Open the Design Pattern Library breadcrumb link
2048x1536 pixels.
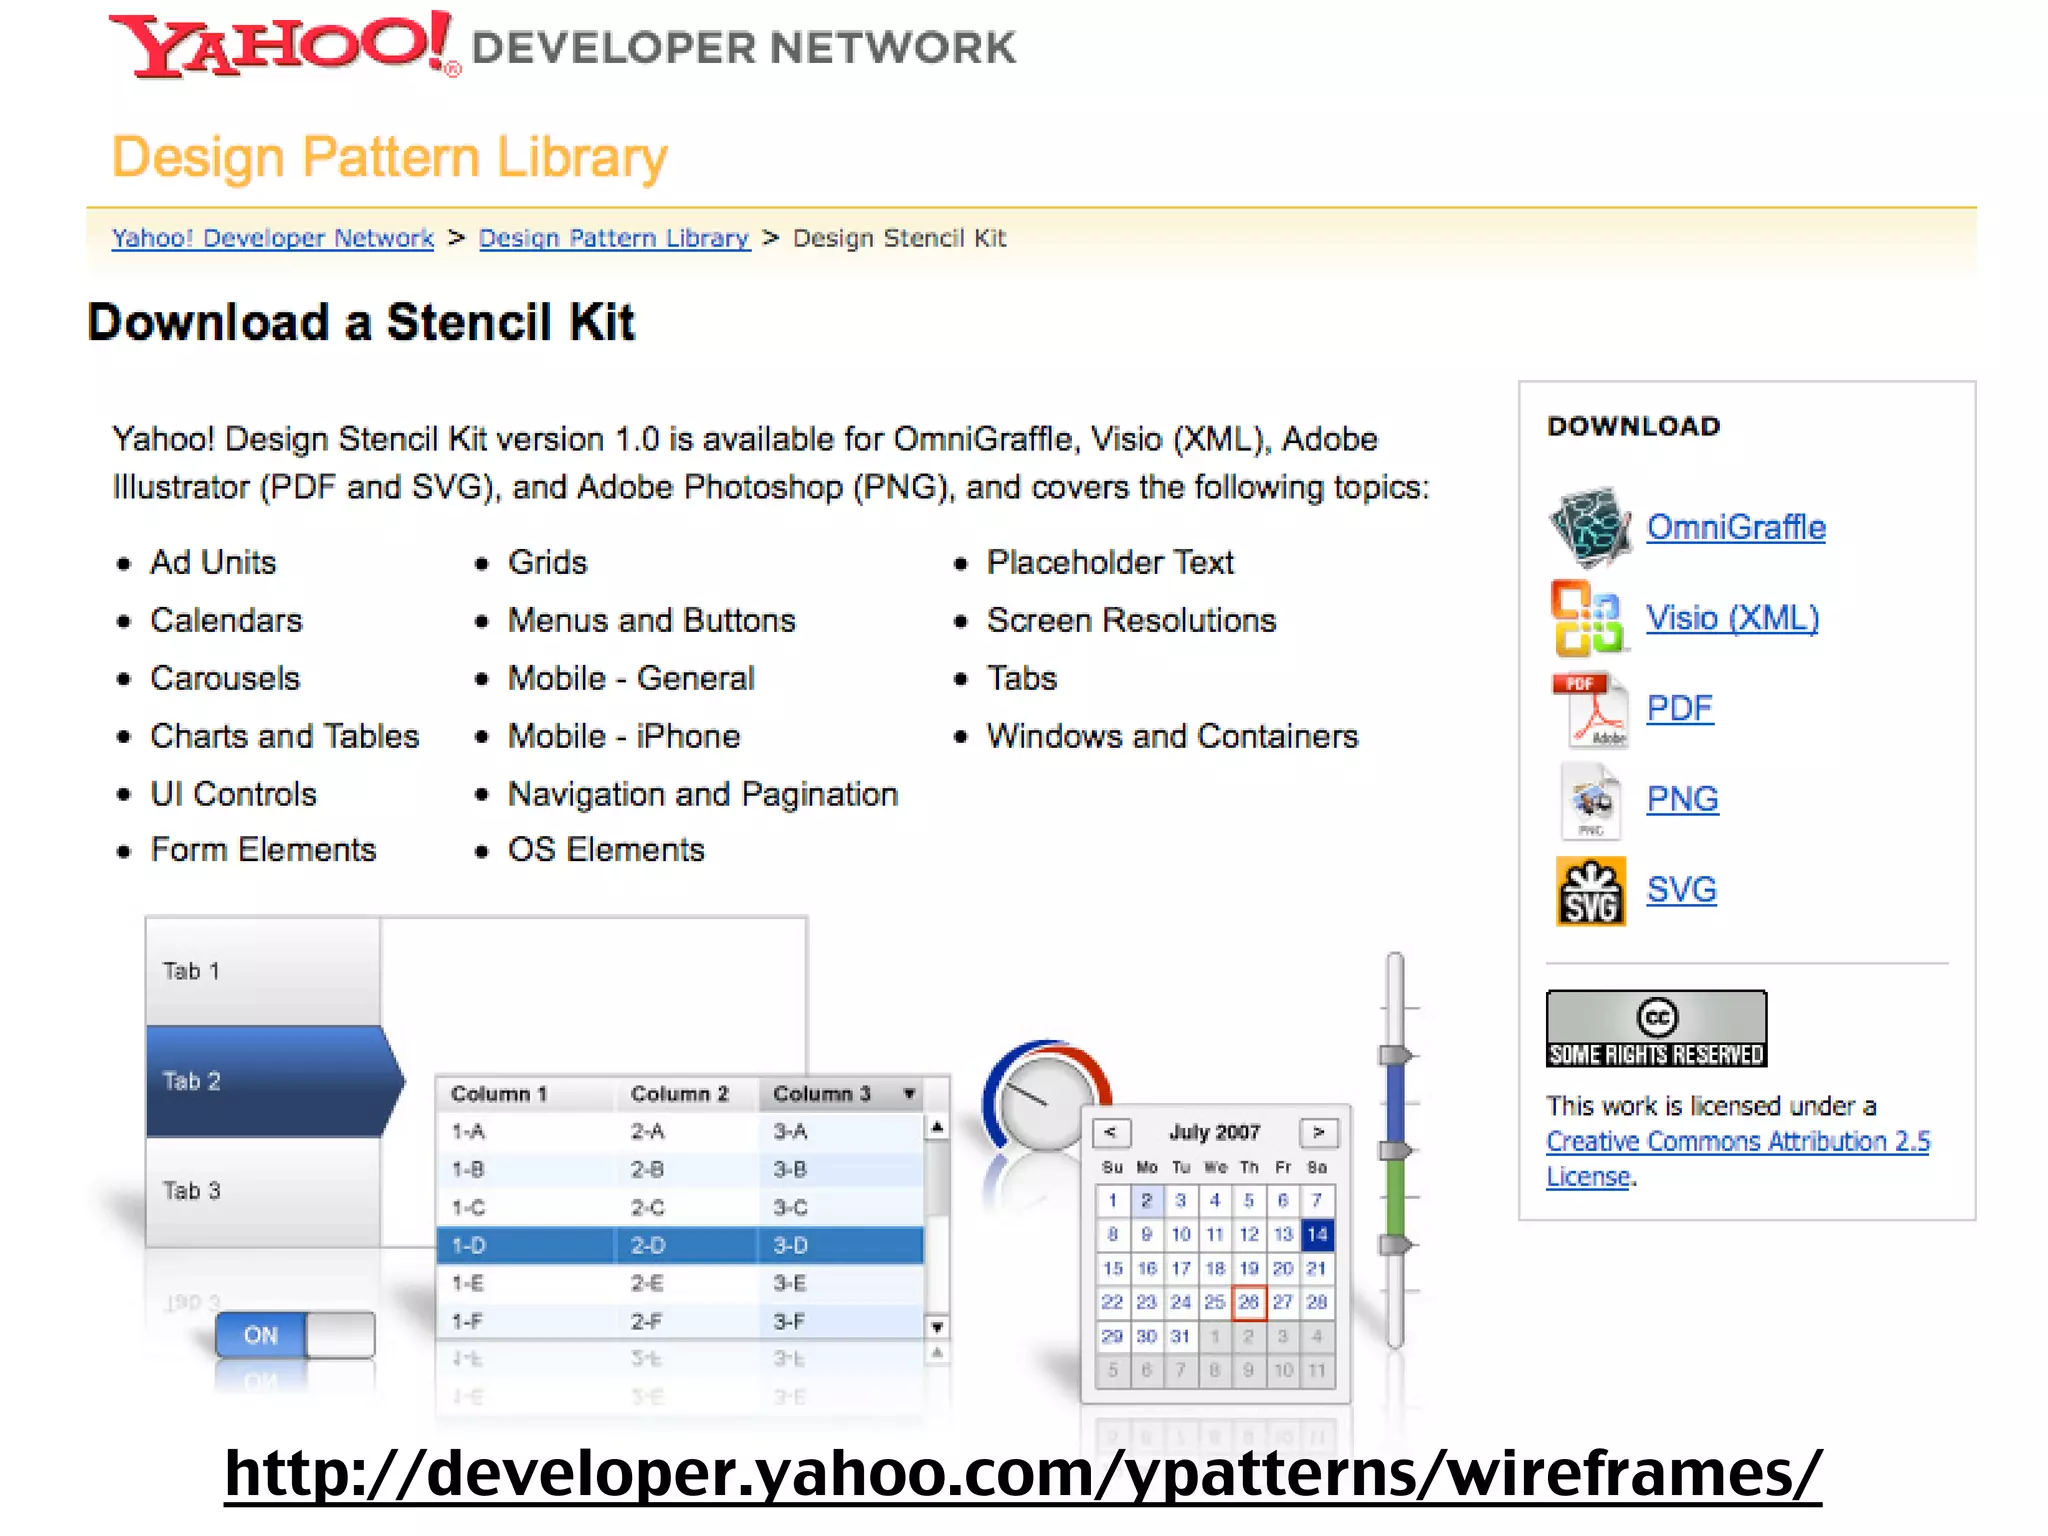point(614,238)
